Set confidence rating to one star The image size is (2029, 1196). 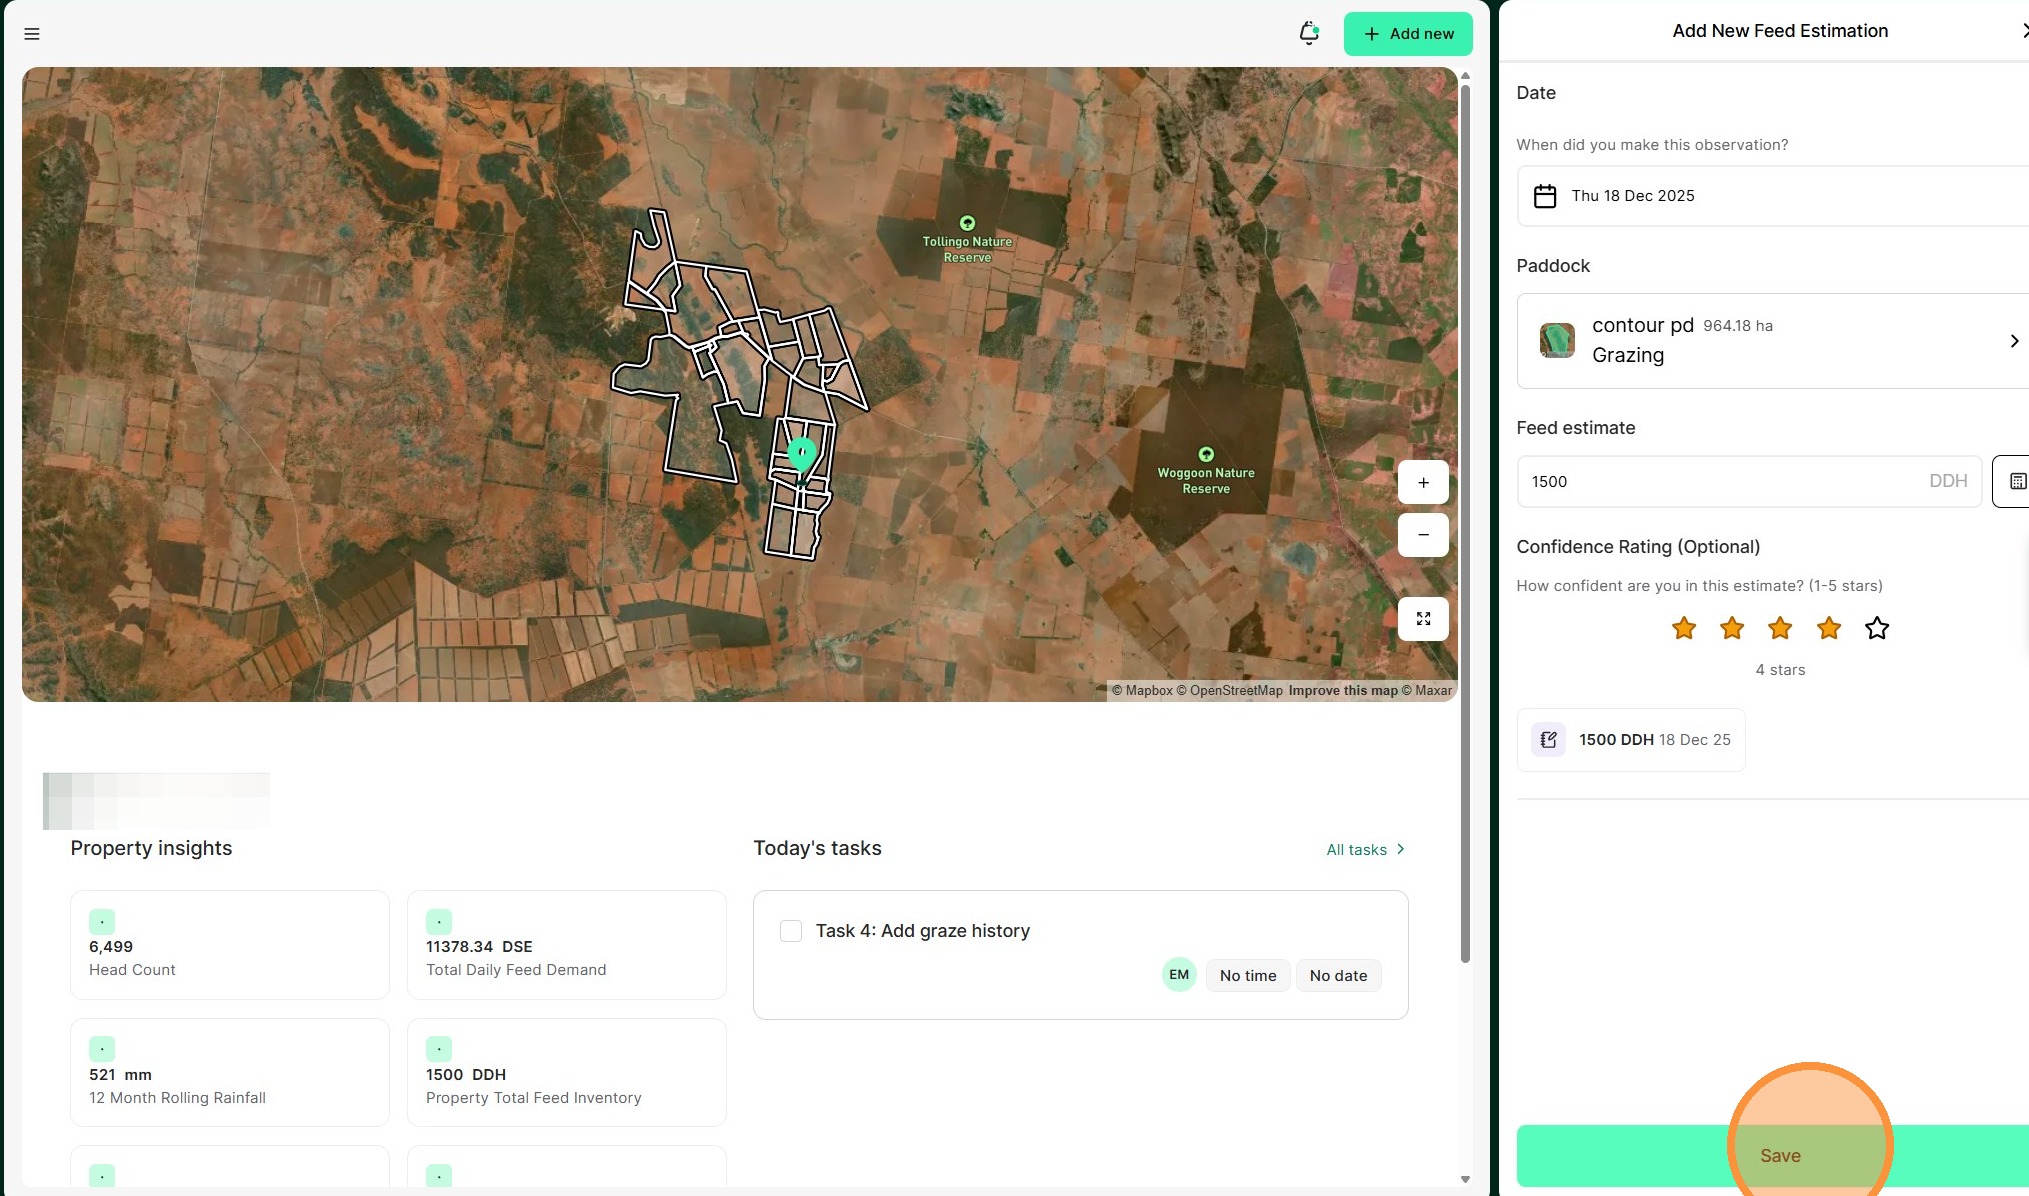click(x=1684, y=628)
